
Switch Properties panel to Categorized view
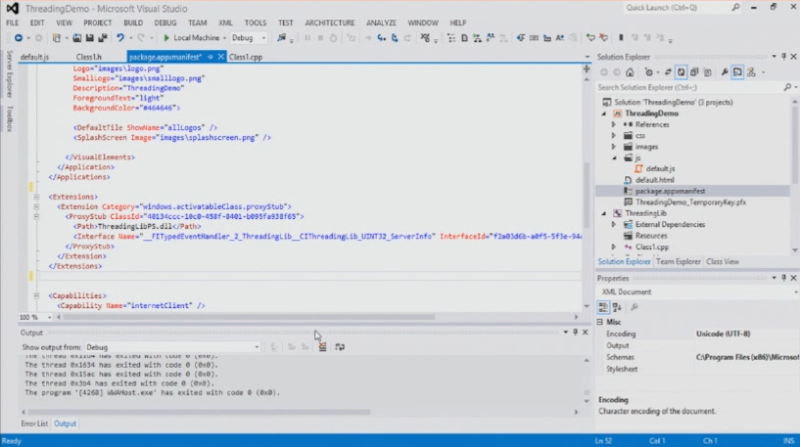603,307
